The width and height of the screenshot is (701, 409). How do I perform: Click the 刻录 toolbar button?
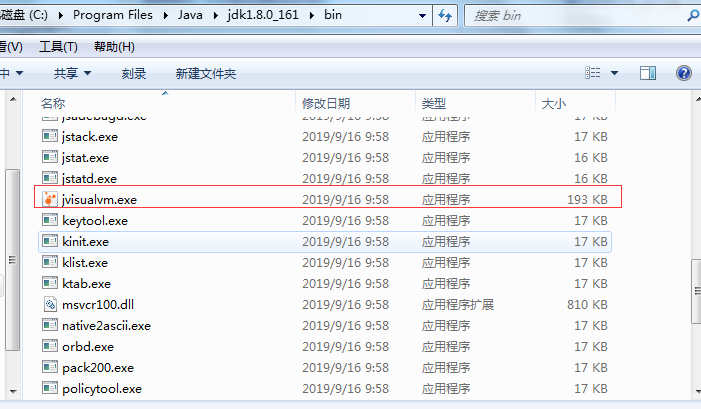tap(134, 73)
